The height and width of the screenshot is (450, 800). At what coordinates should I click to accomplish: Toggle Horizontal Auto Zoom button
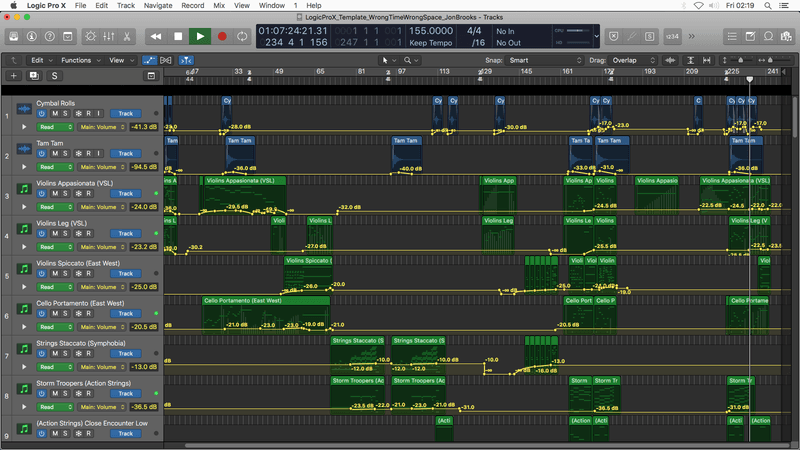coord(707,60)
